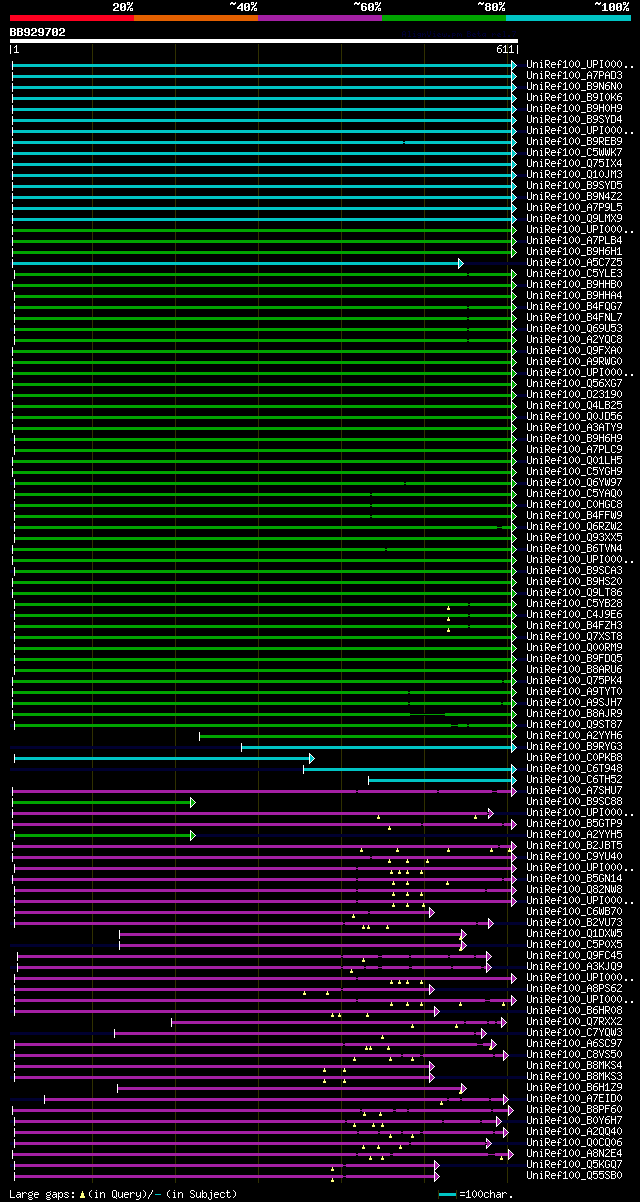Select the UniRef100_Q9LMX9 label
Image resolution: width=640 pixels, height=1202 pixels.
[x=575, y=218]
